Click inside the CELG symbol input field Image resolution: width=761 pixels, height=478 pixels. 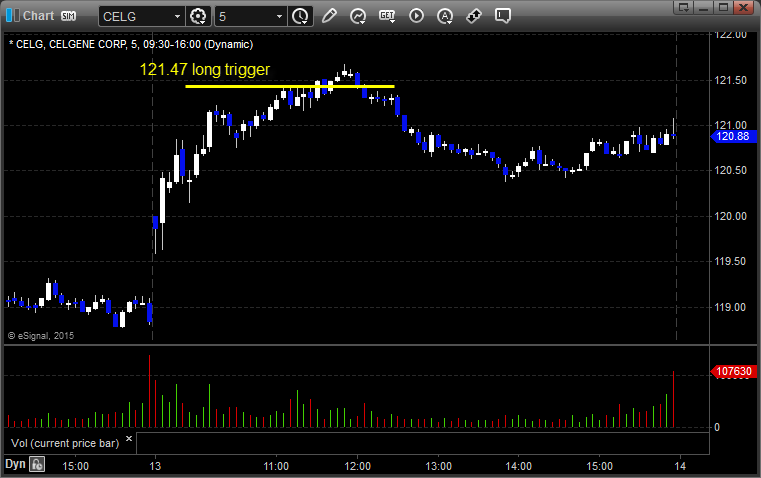point(136,16)
